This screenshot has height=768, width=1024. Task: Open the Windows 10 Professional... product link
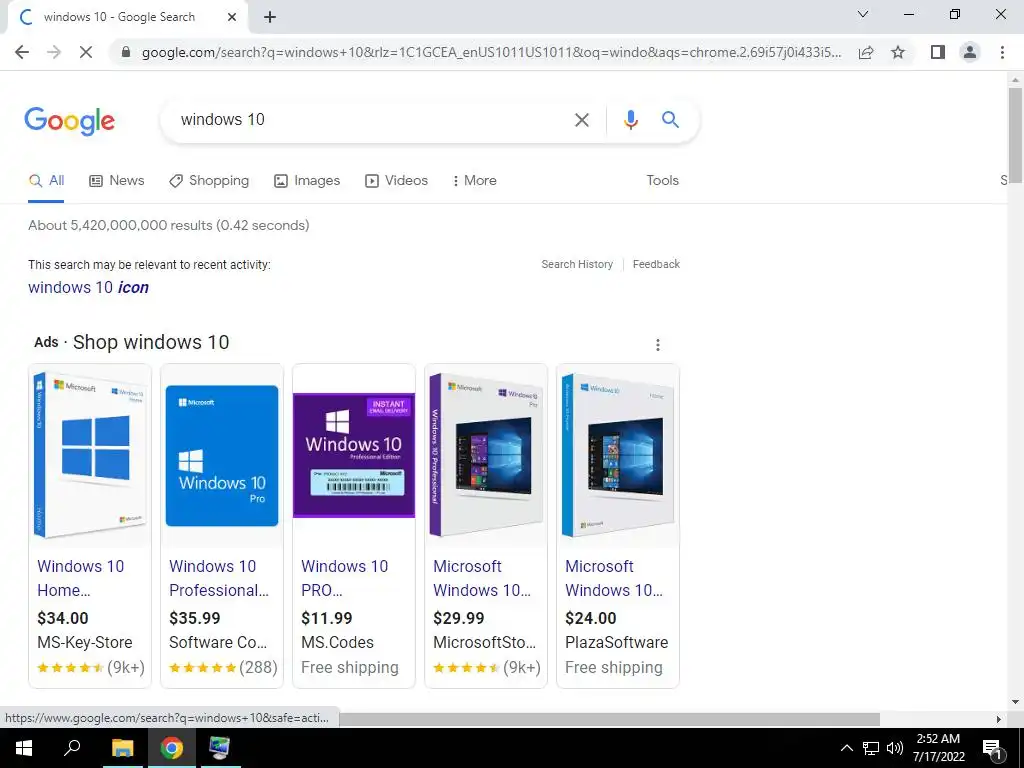tap(219, 578)
